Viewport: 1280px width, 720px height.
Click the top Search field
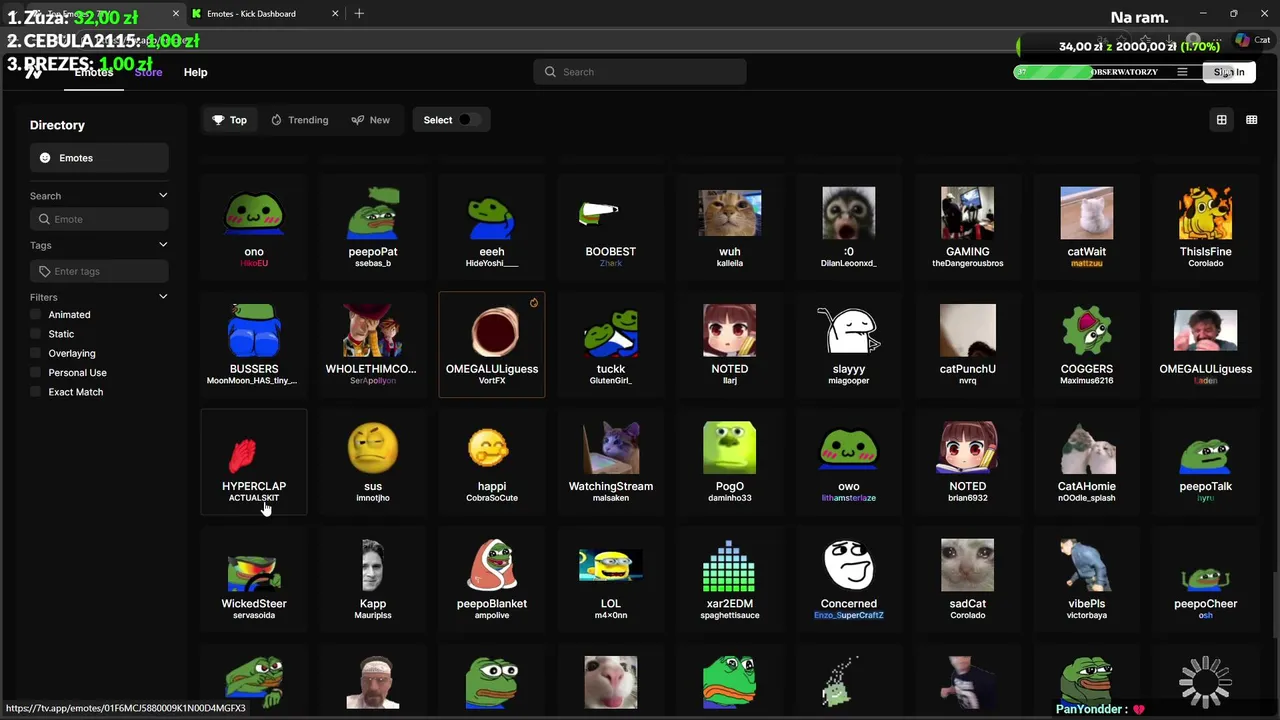(640, 72)
